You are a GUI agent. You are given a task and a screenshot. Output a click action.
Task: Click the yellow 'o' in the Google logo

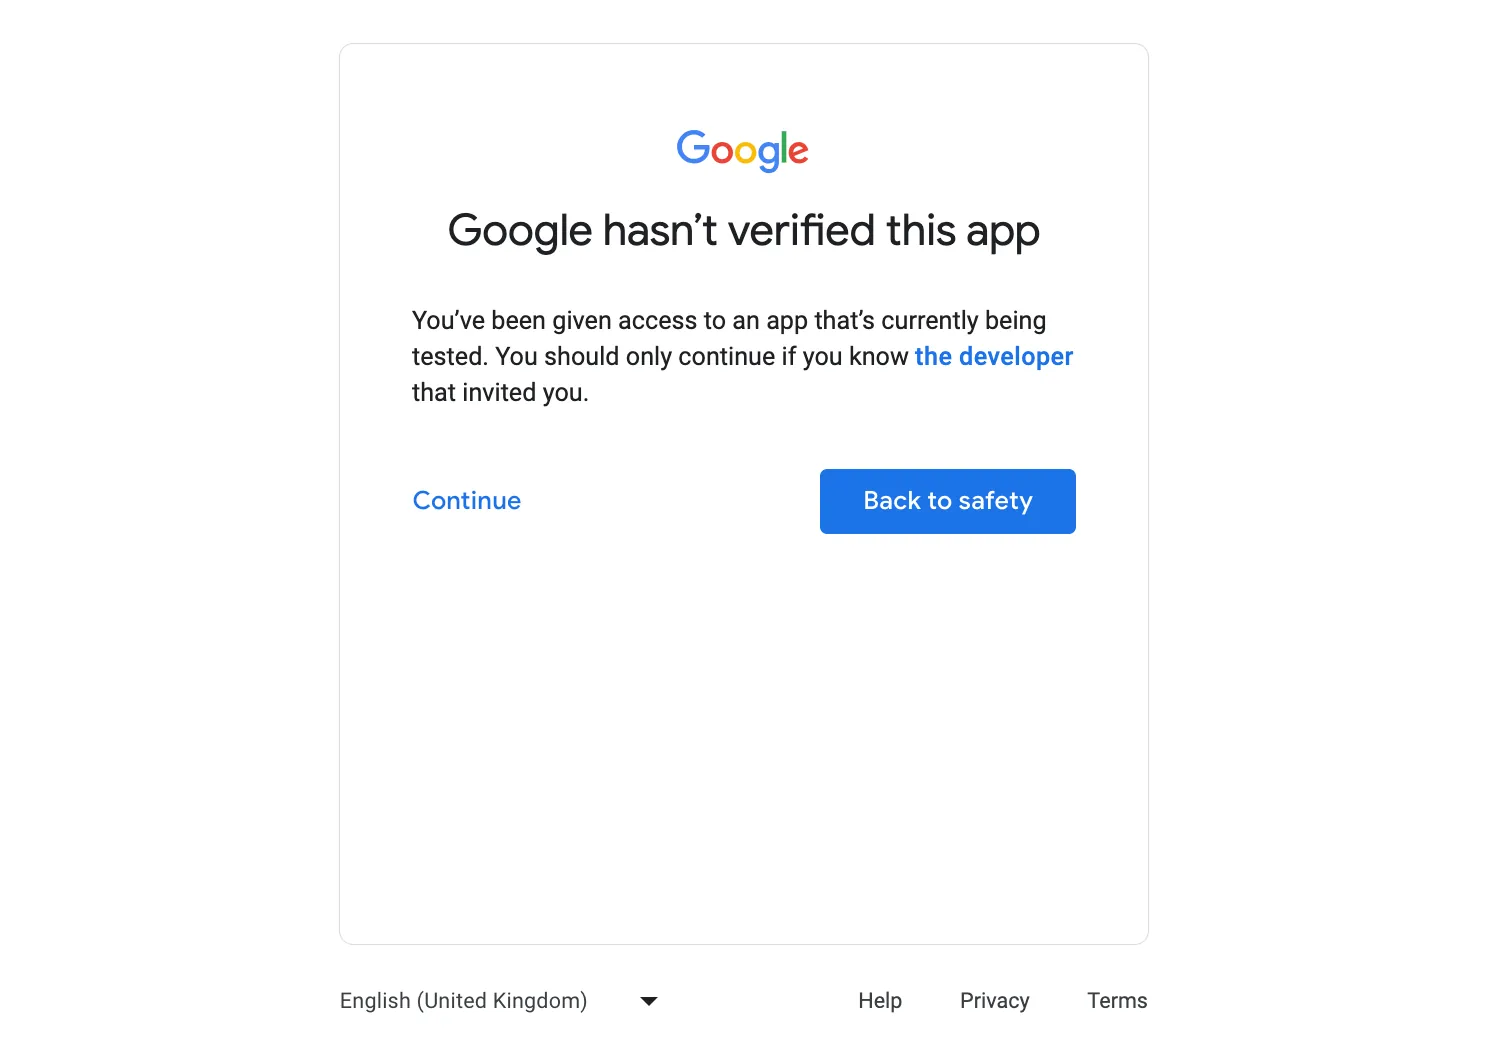(746, 153)
